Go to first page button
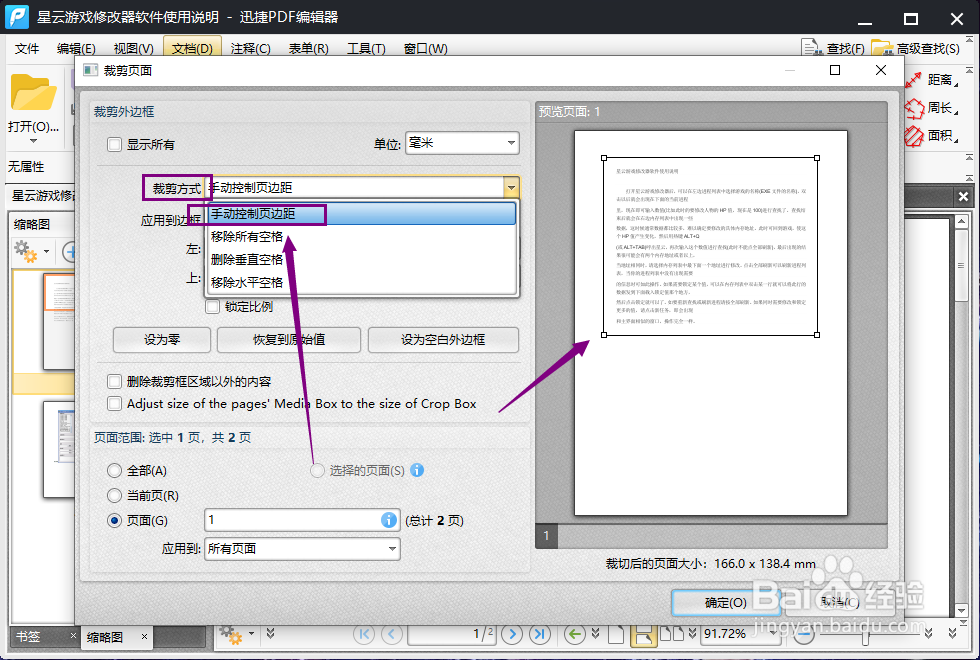Image resolution: width=980 pixels, height=660 pixels. pos(364,634)
